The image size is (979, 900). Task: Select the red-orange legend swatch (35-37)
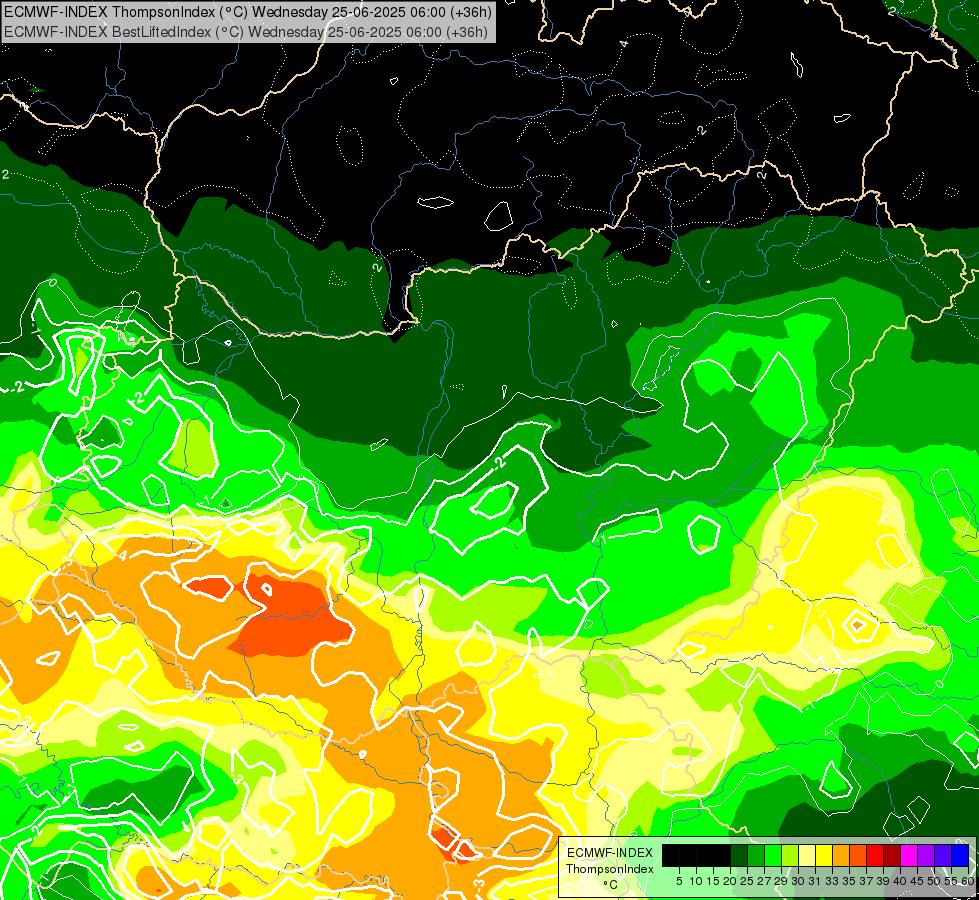[858, 855]
